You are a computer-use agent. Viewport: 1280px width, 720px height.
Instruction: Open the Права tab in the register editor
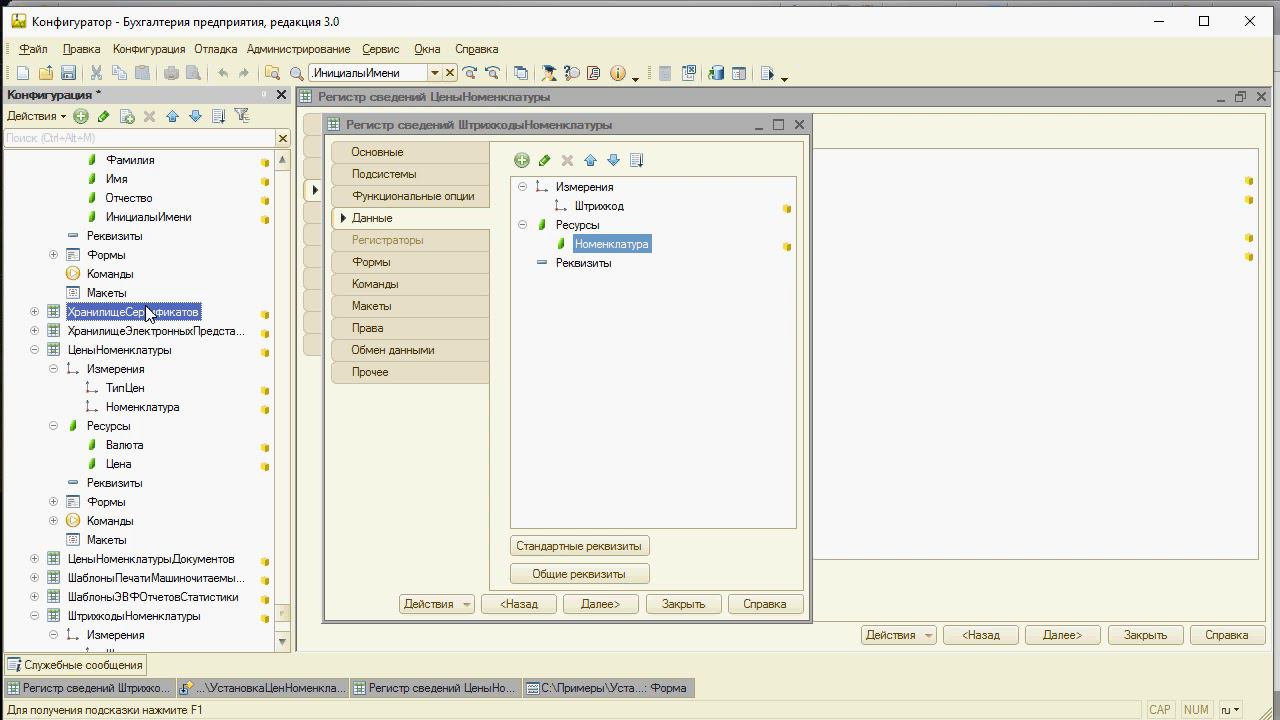[x=410, y=328]
